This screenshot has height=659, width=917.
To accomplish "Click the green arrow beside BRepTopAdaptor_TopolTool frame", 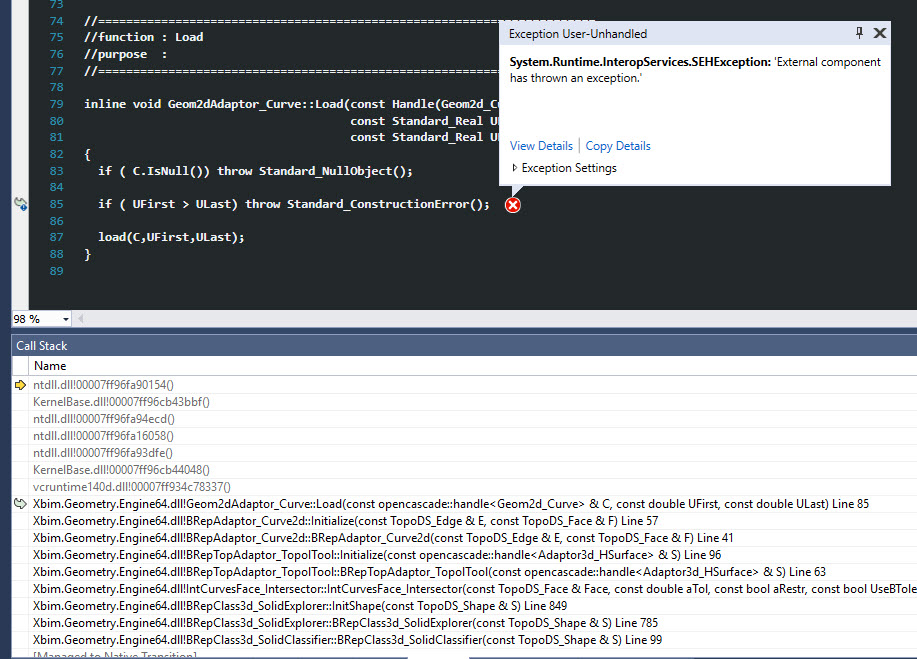I will (22, 572).
